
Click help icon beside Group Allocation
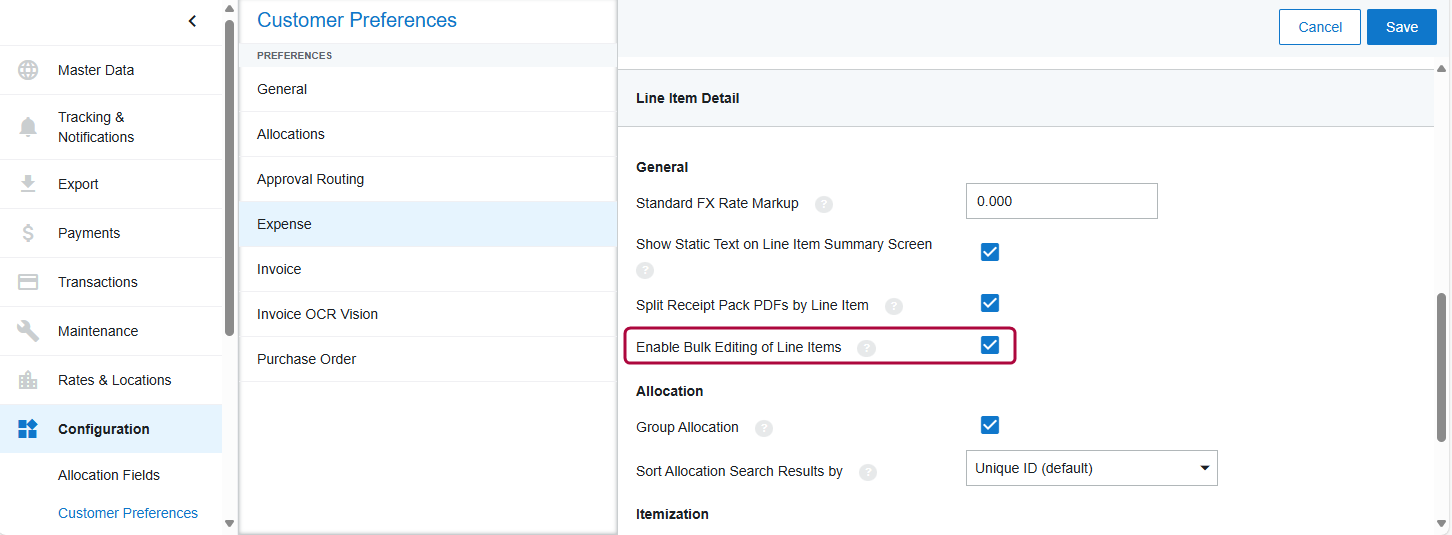tap(764, 428)
